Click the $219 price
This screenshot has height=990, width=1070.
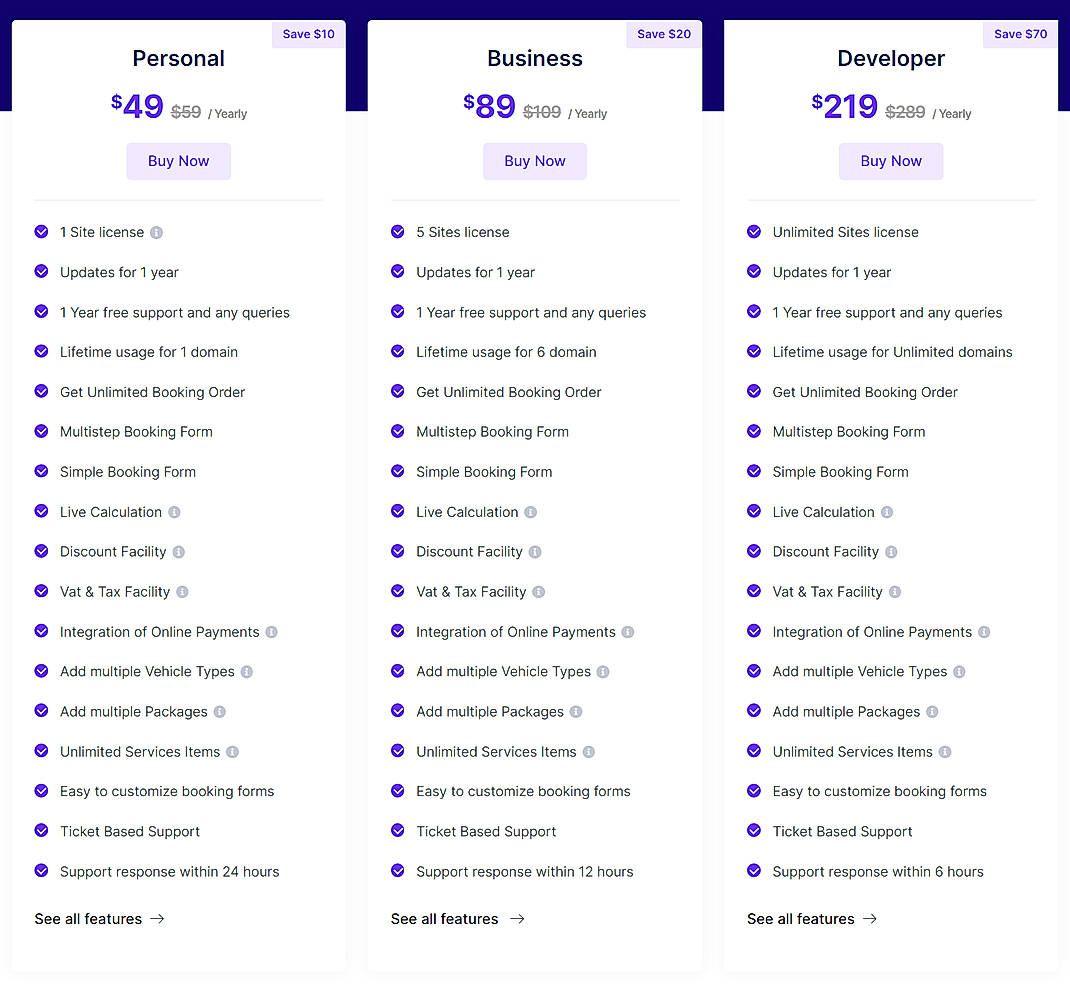[845, 106]
